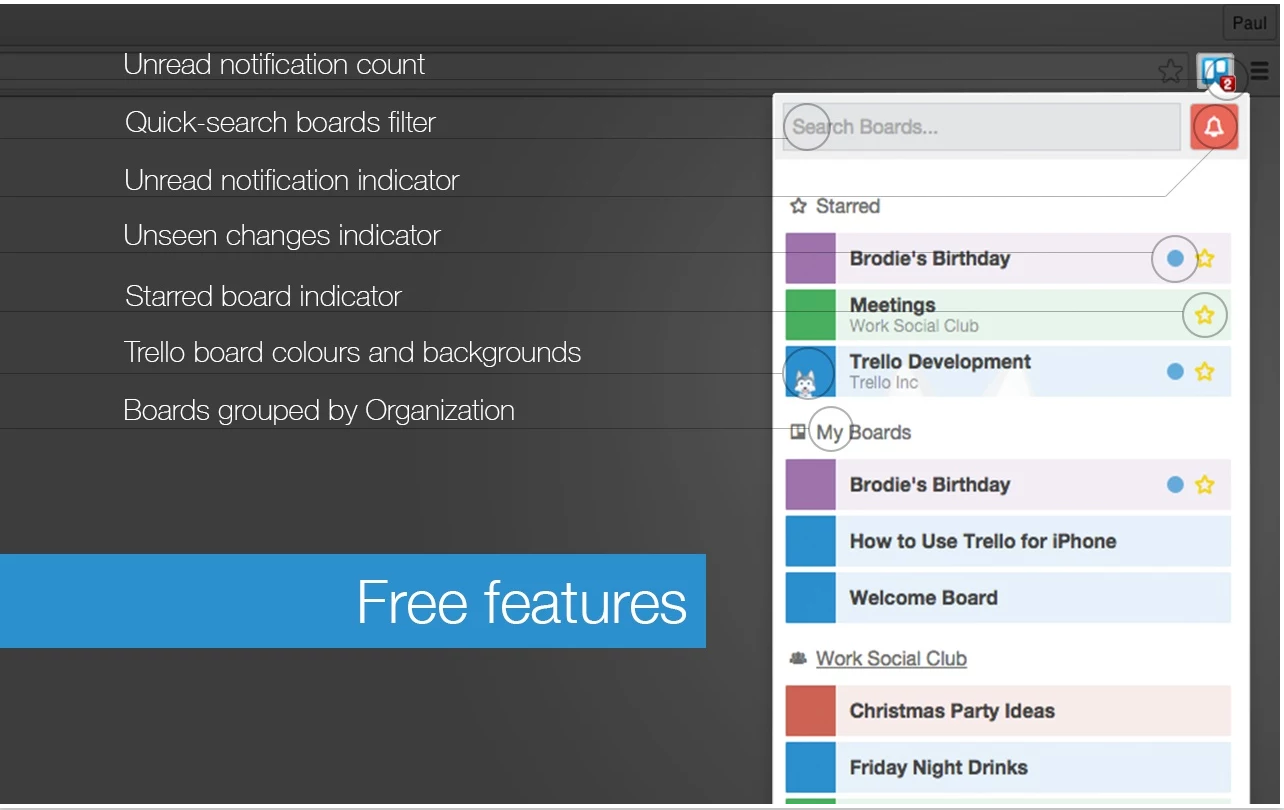Open the Christmas Party Ideas board
The height and width of the screenshot is (810, 1284).
tap(1008, 711)
